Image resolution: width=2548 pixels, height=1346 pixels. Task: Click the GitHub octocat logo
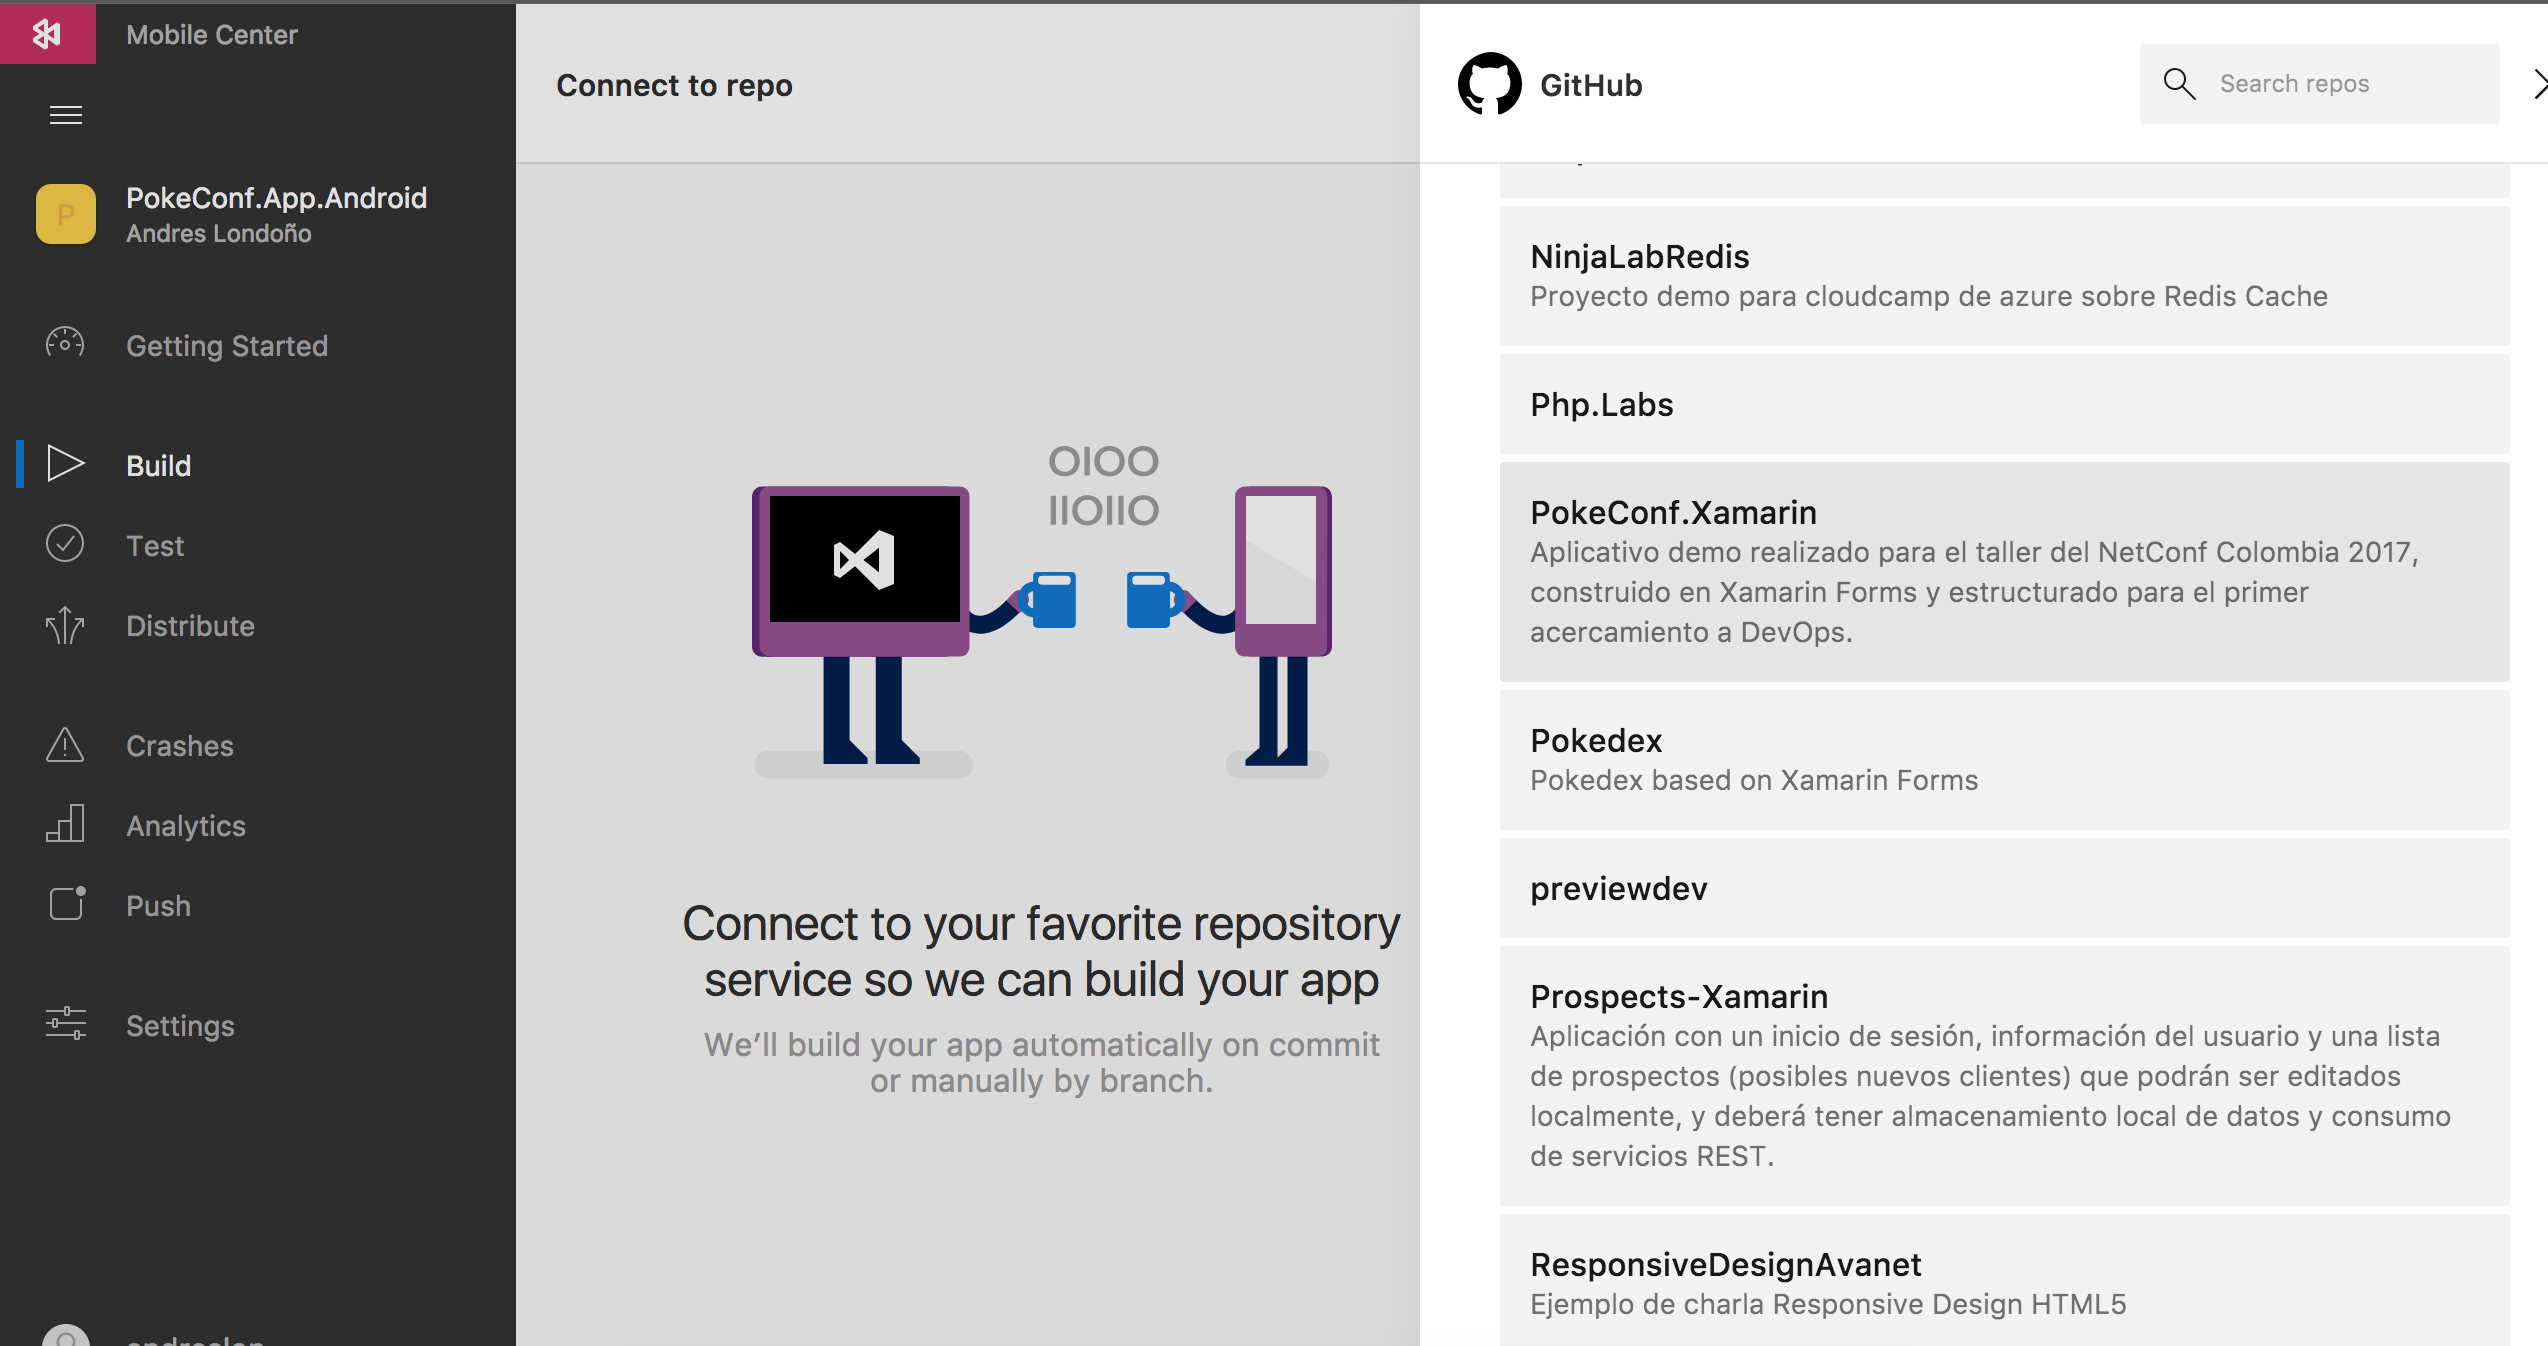(1489, 84)
